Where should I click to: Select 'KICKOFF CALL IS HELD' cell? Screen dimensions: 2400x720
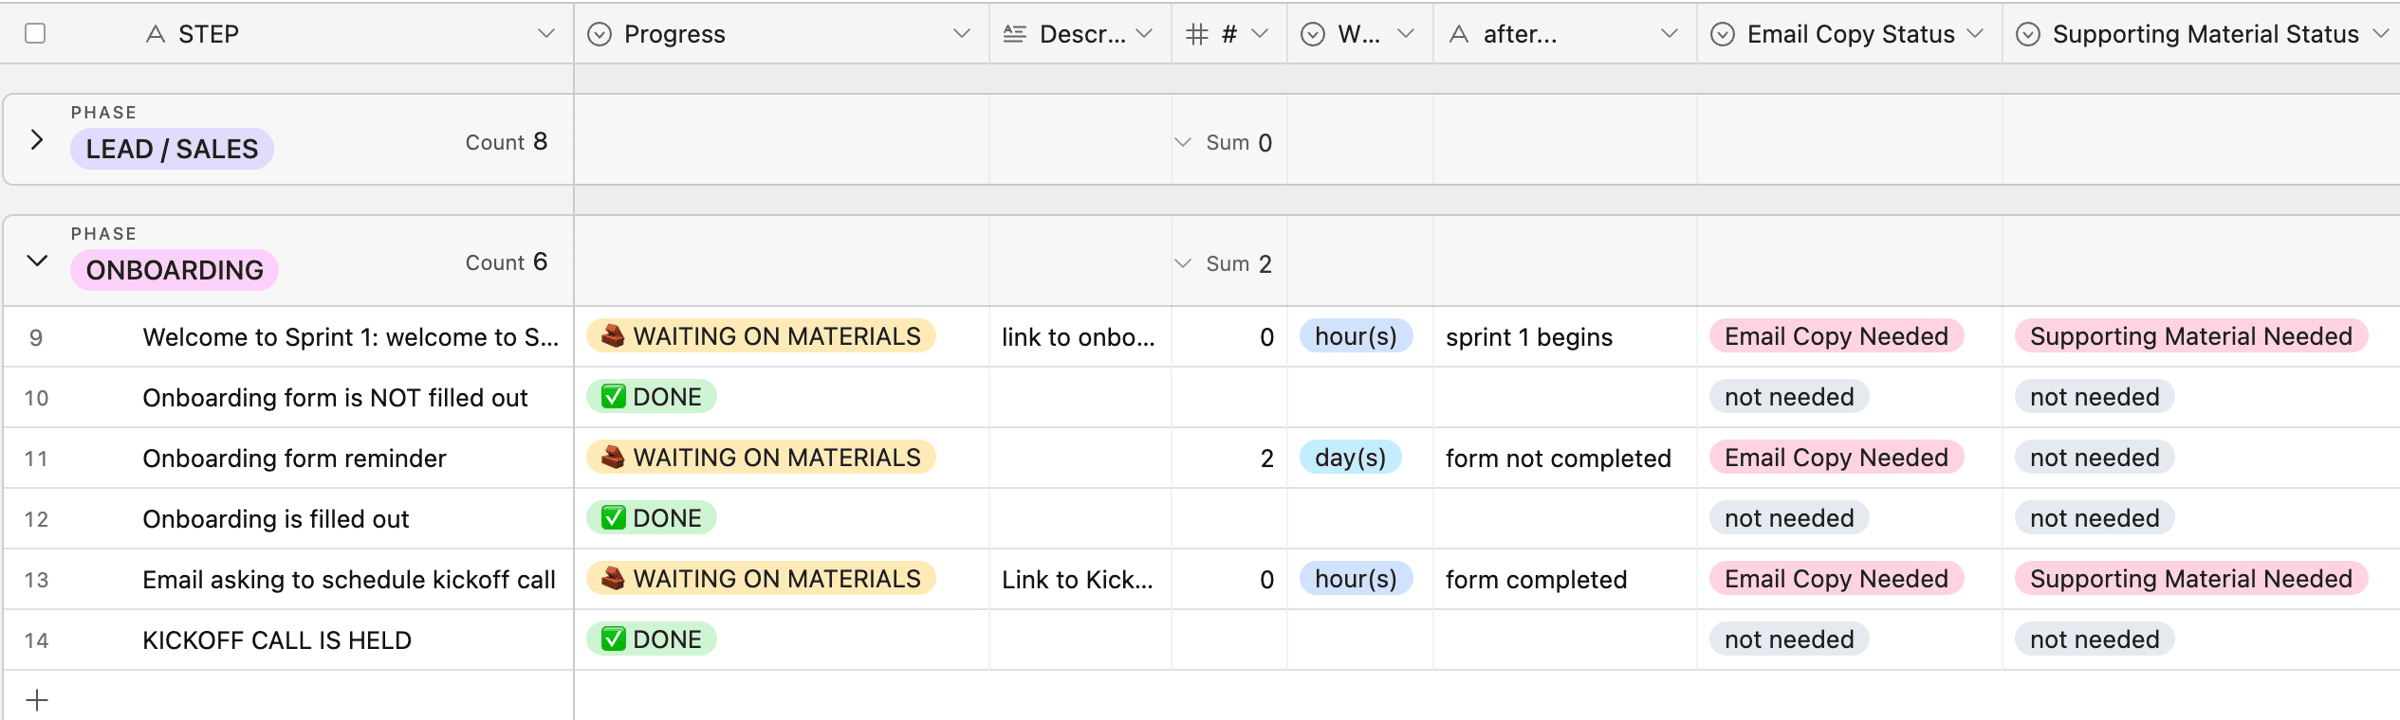[277, 640]
